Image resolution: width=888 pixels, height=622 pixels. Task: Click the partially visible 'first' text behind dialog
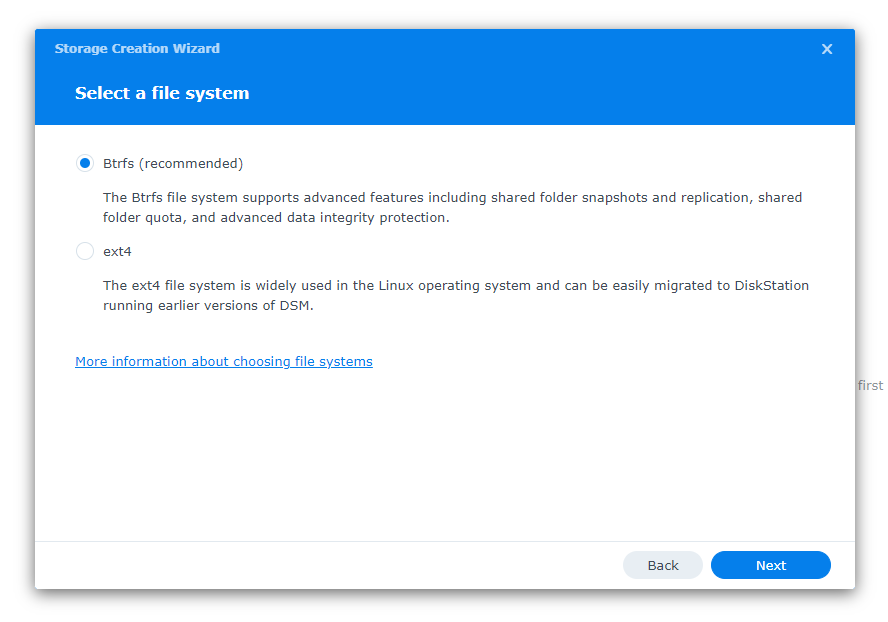(870, 385)
